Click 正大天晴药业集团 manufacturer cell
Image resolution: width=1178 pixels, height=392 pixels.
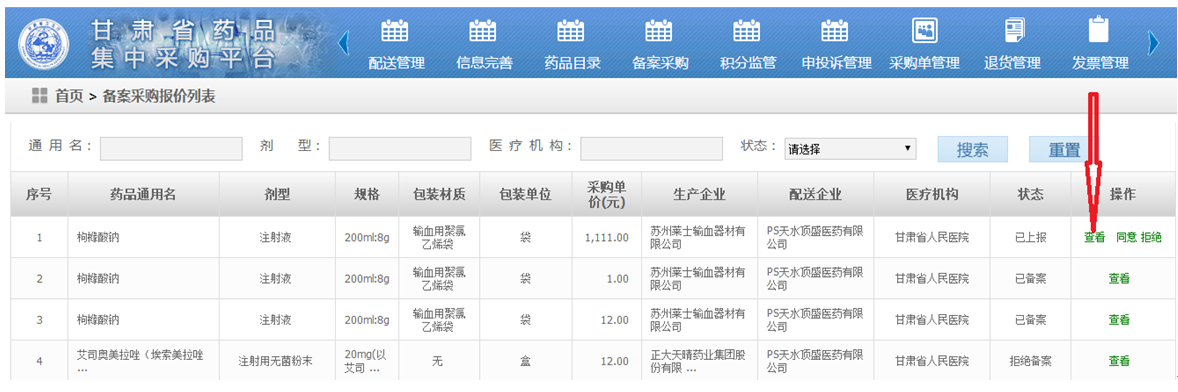click(699, 361)
